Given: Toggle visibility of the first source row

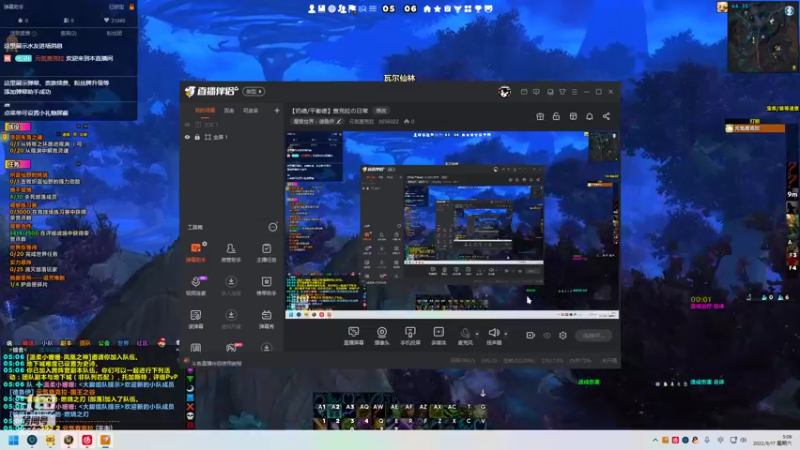Looking at the screenshot, I should [x=187, y=124].
